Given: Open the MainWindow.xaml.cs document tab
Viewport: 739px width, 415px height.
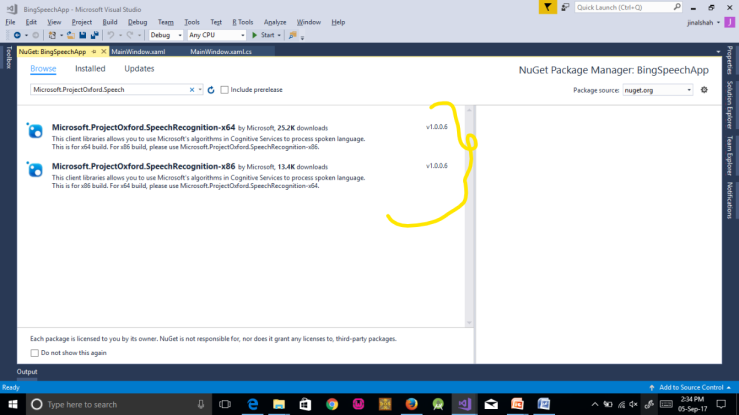Looking at the screenshot, I should [221, 50].
